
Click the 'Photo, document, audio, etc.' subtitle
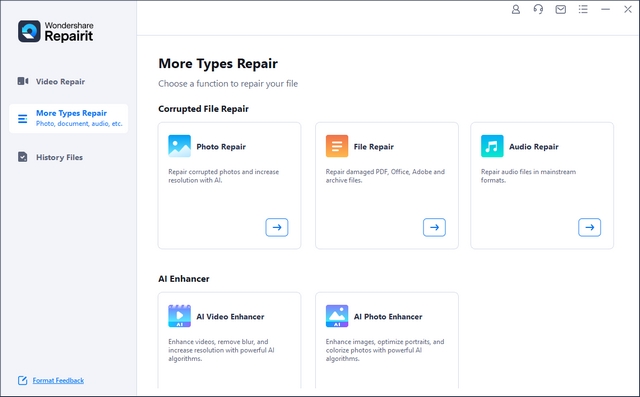(79, 124)
